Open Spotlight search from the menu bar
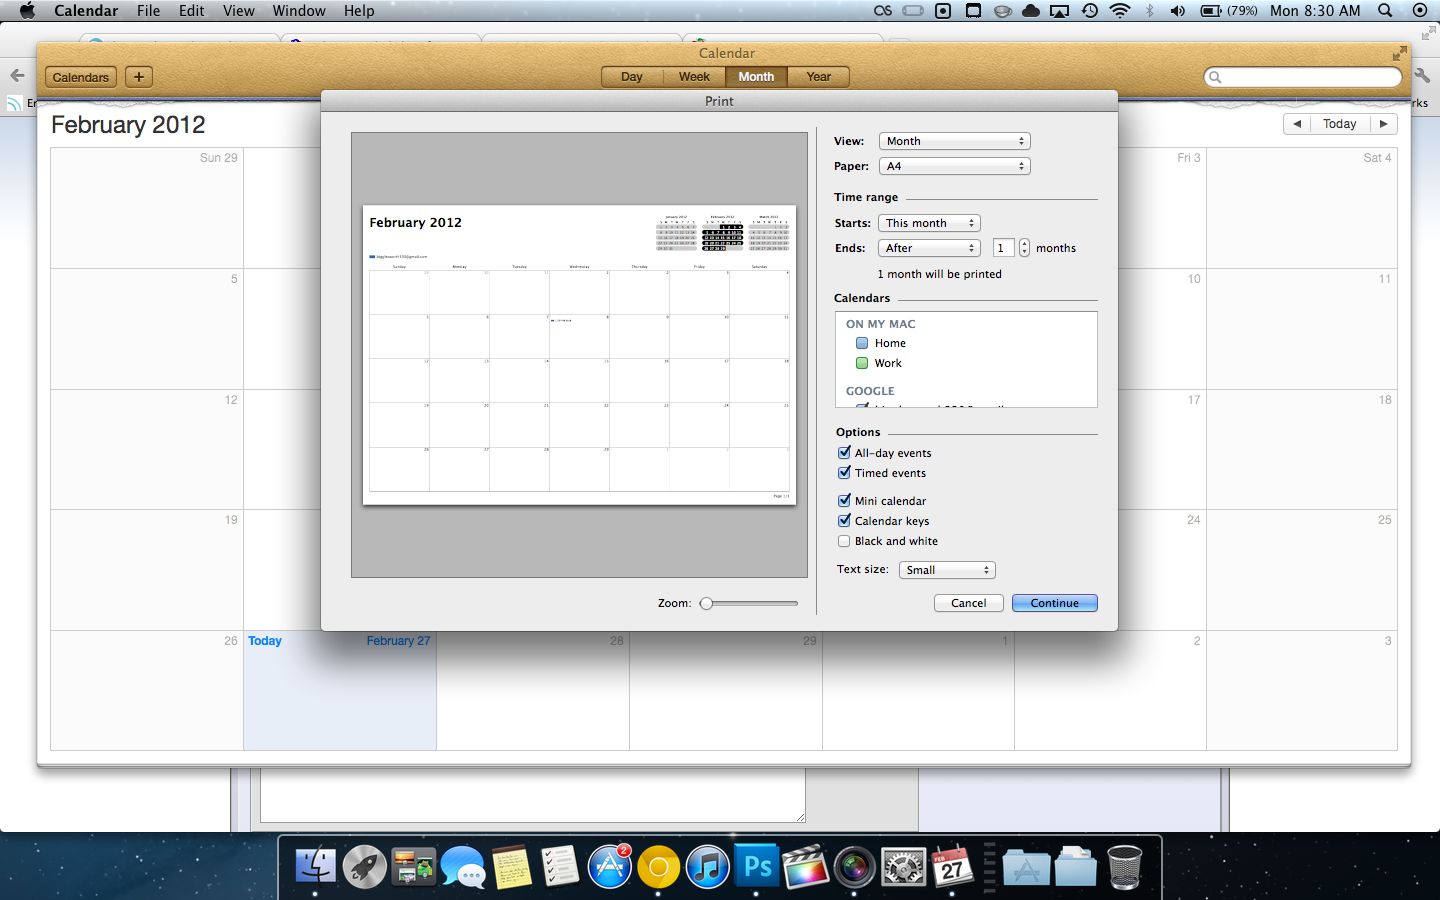 pyautogui.click(x=1384, y=11)
